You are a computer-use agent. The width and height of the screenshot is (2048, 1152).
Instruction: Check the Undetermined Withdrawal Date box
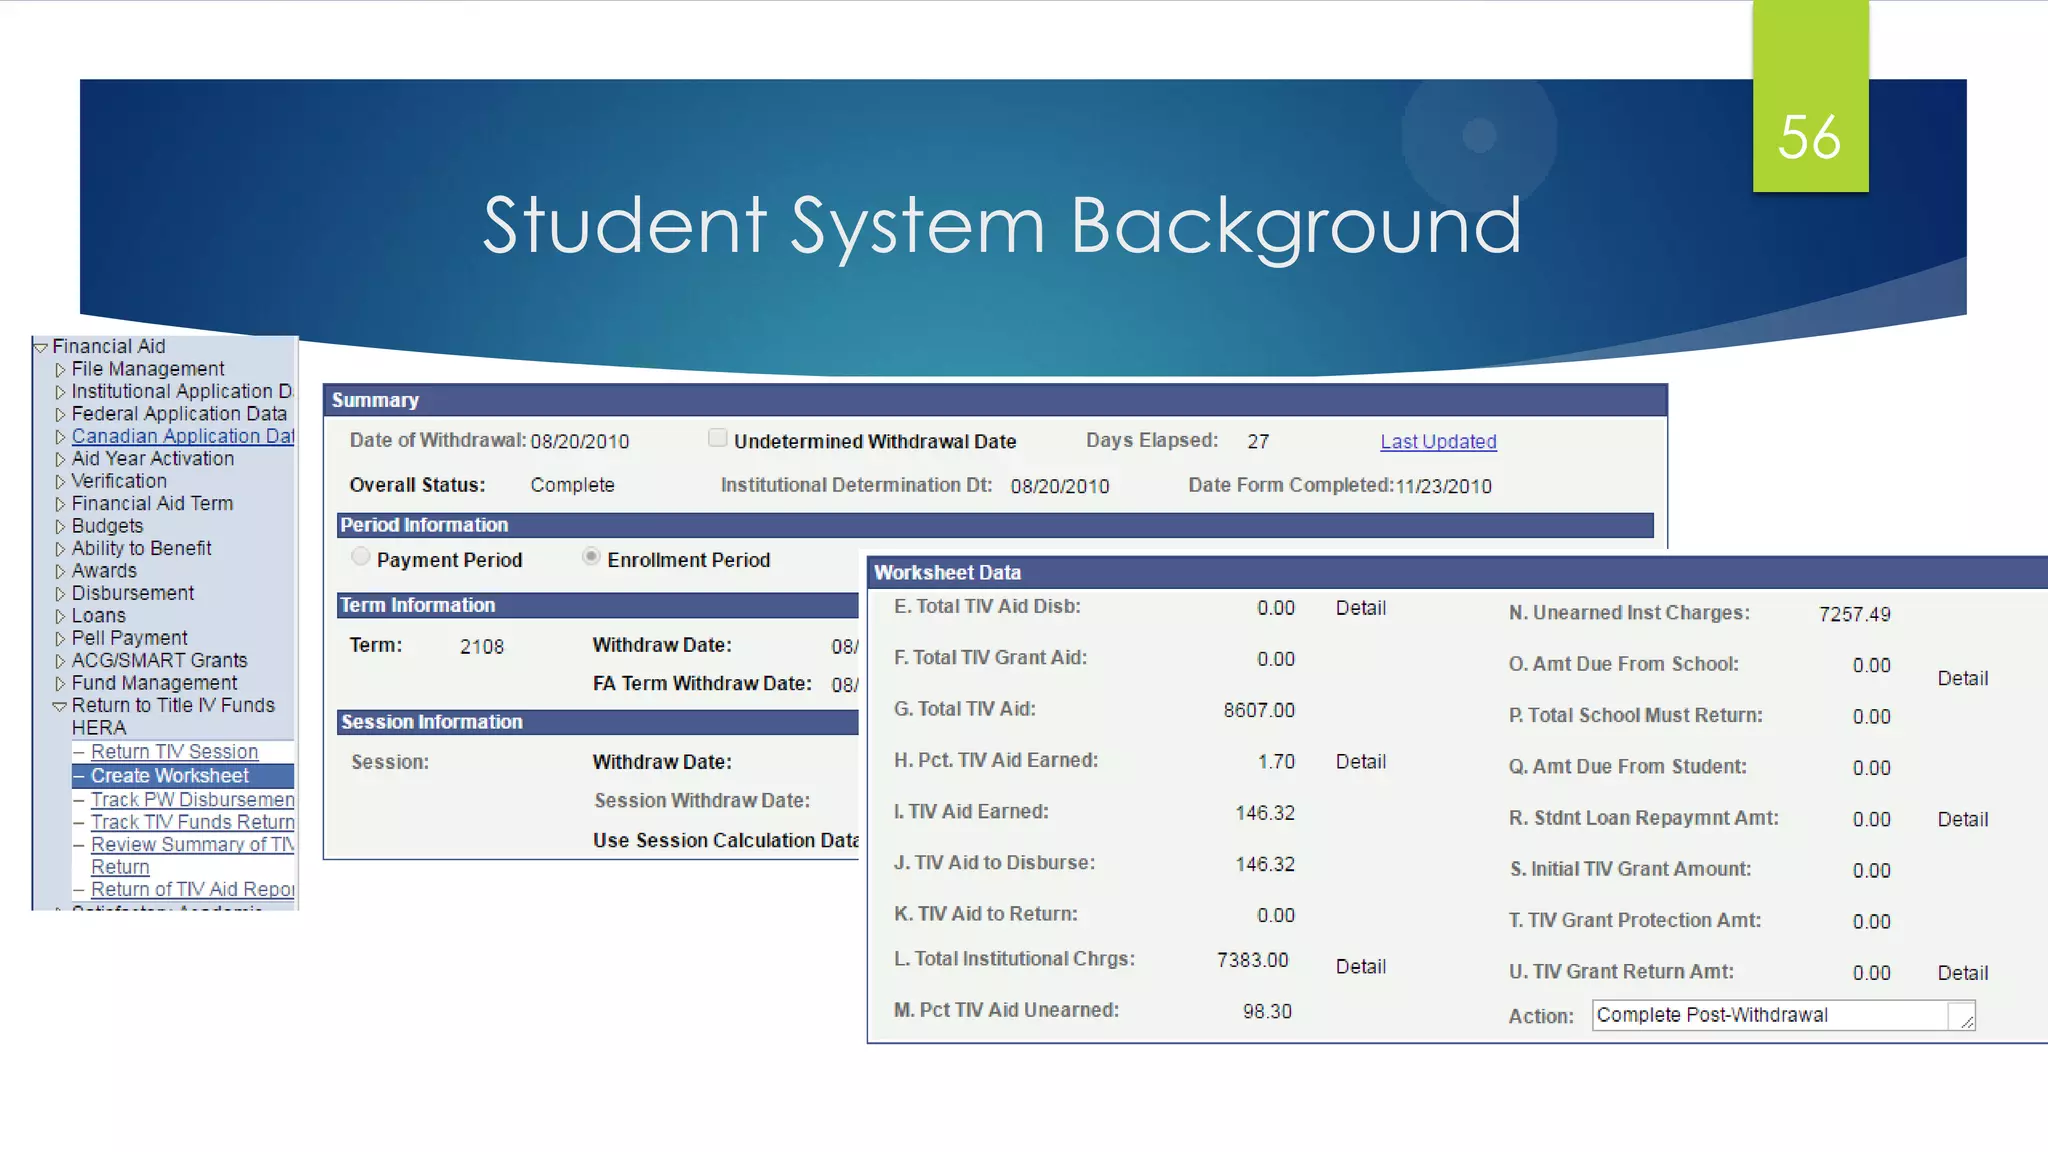tap(717, 438)
